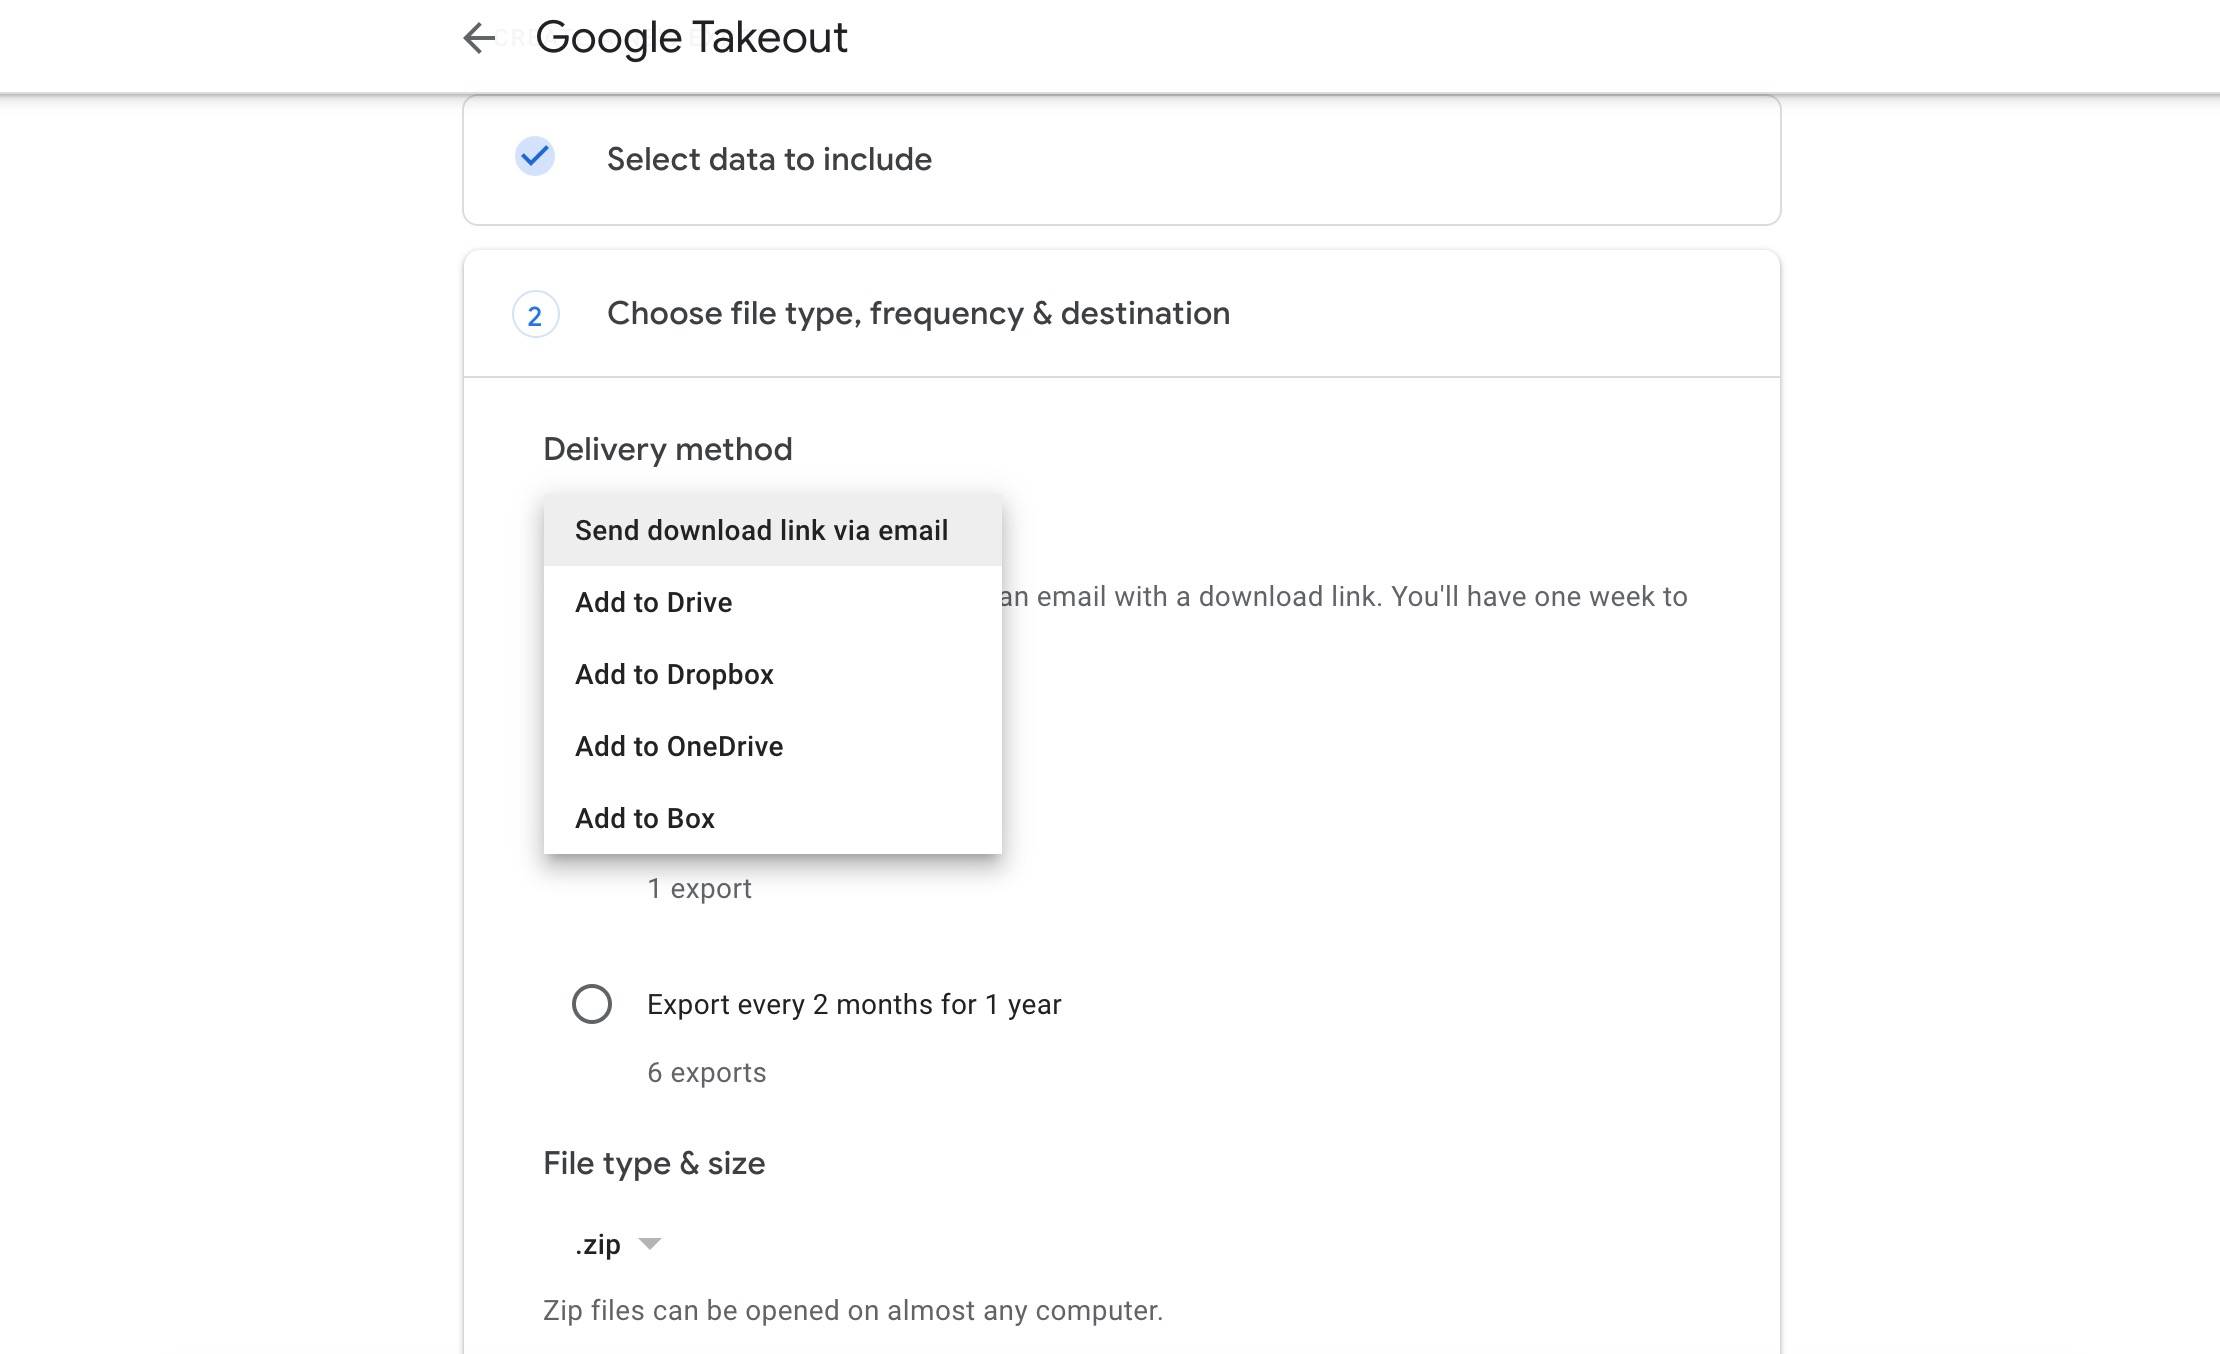Image resolution: width=2220 pixels, height=1354 pixels.
Task: Collapse Choose file type, frequency & destination header
Action: 1121,314
